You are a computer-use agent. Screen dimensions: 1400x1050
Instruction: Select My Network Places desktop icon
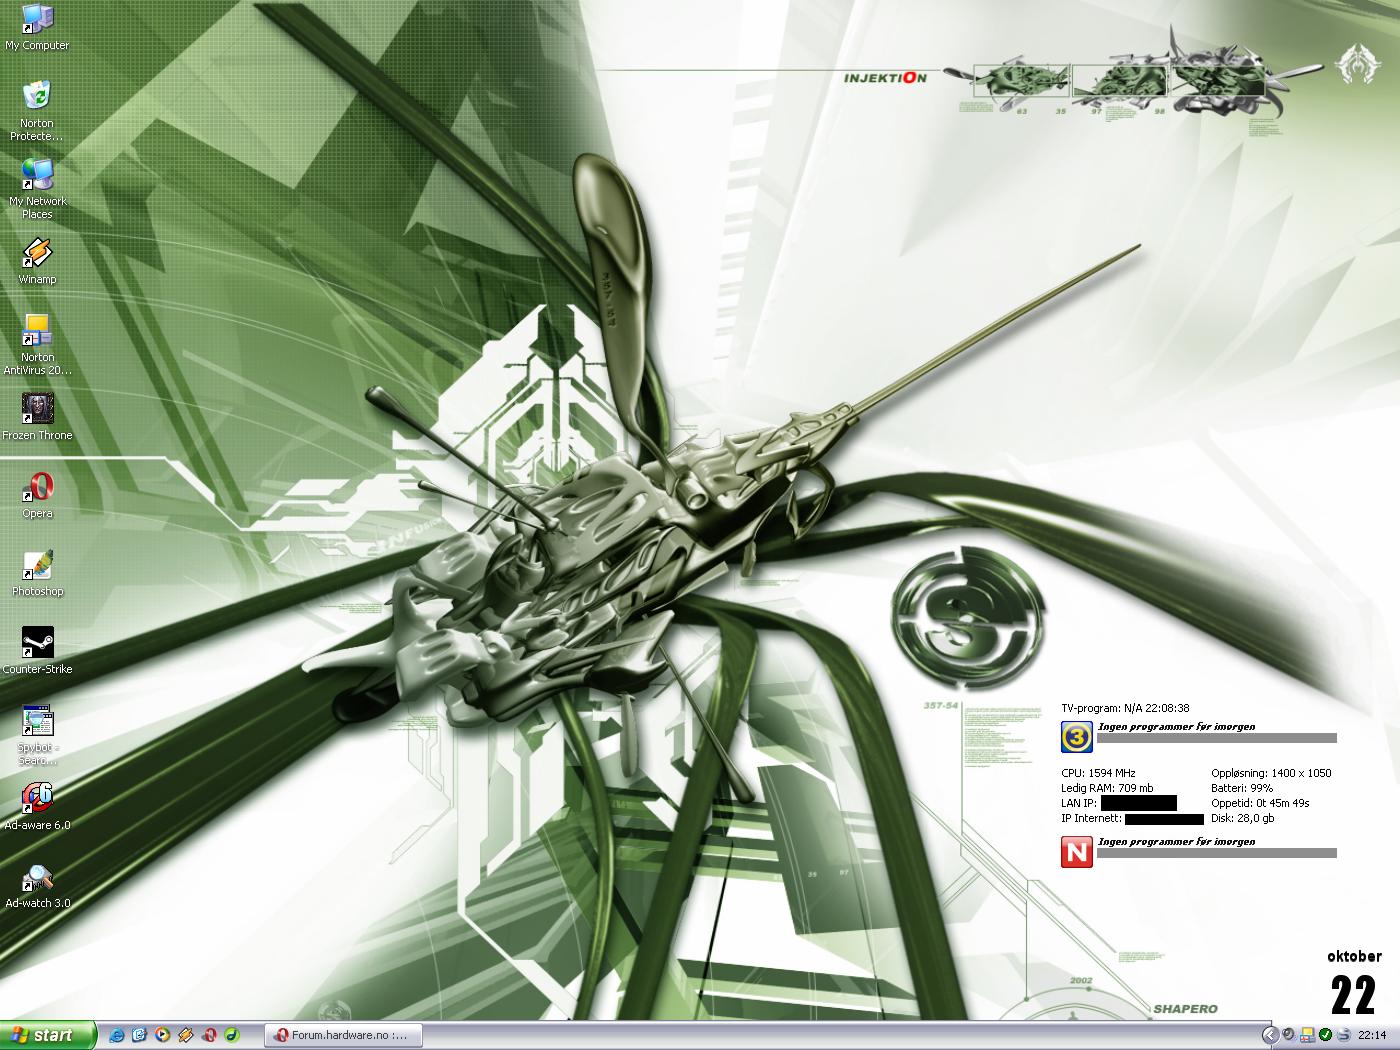coord(37,188)
